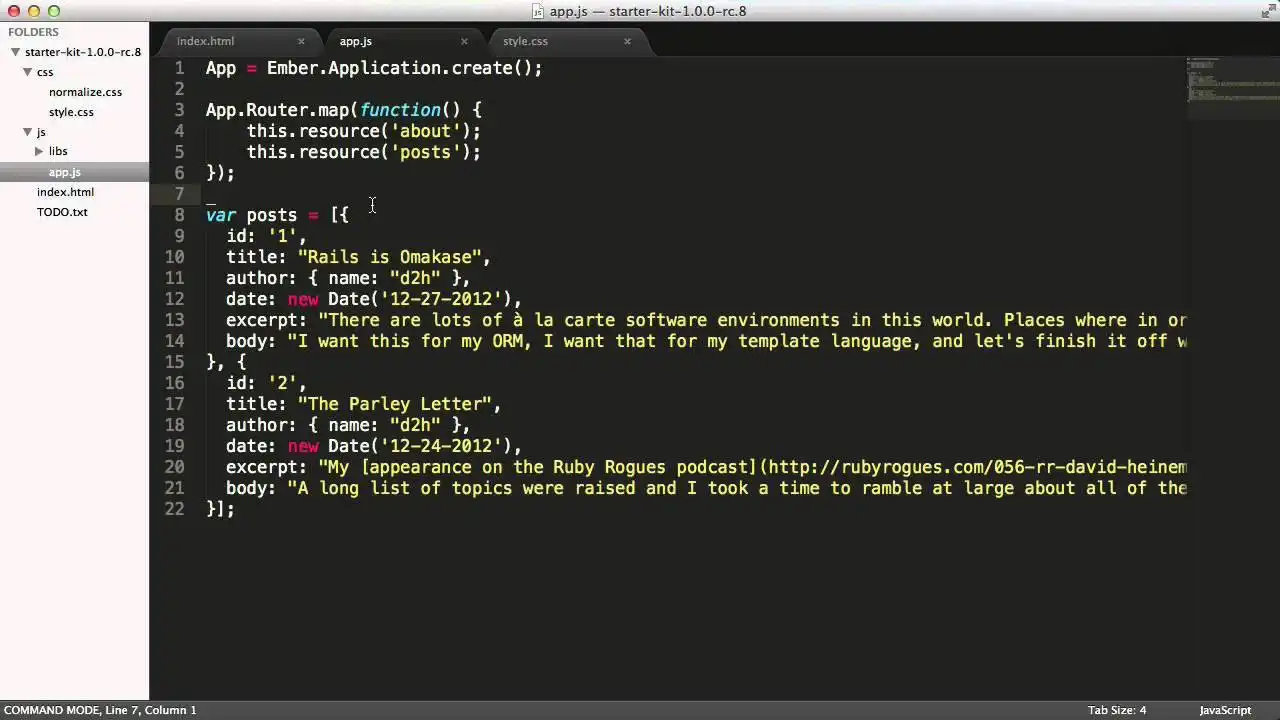
Task: Click the "id: '1'," line
Action: 266,236
